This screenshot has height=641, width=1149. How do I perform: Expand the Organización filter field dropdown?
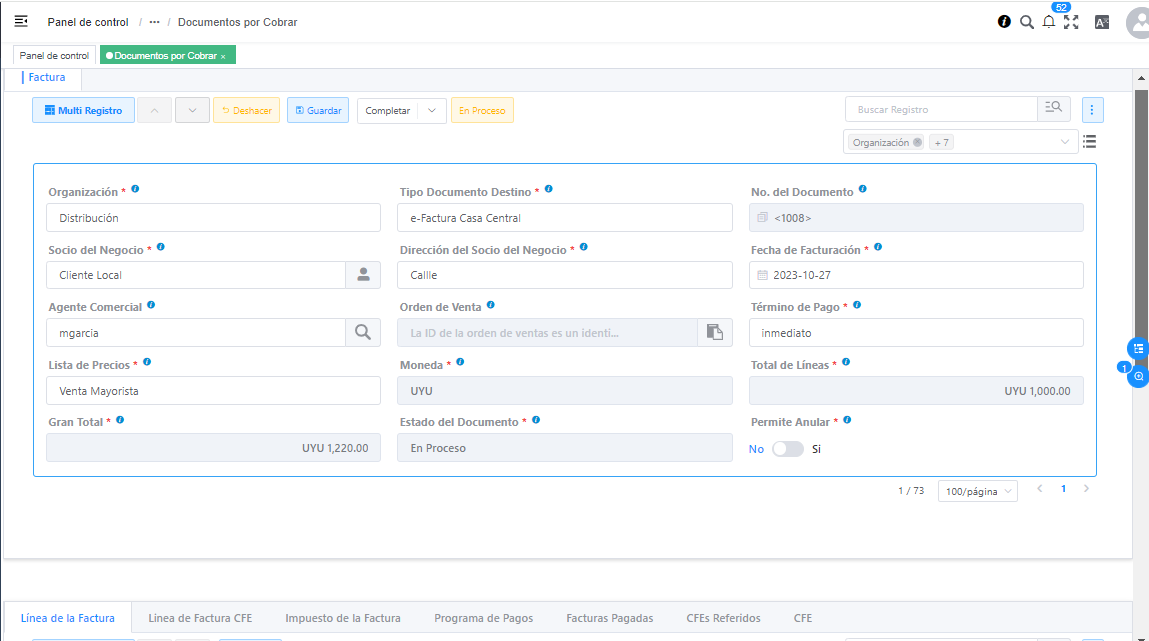pyautogui.click(x=1064, y=142)
